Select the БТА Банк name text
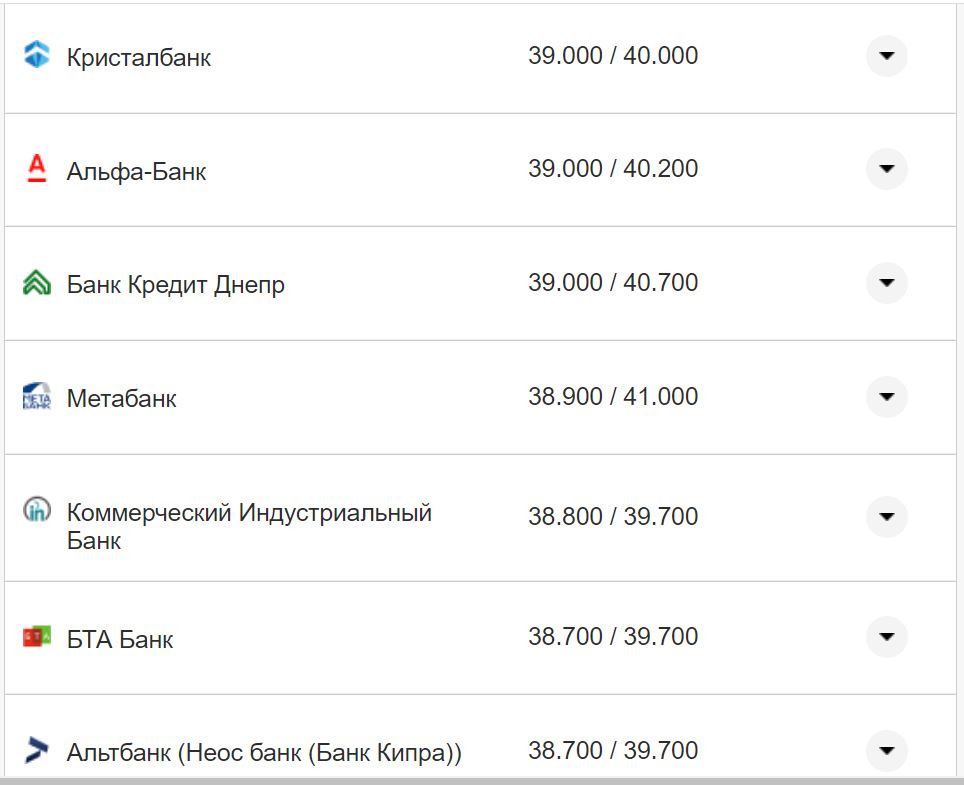The width and height of the screenshot is (964, 785). (119, 639)
